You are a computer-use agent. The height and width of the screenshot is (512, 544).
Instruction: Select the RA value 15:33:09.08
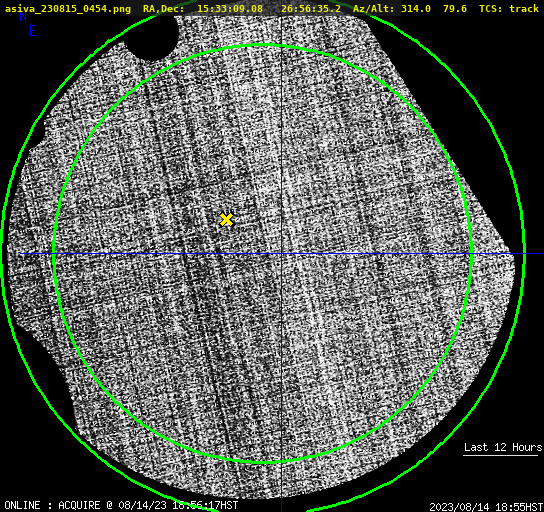pos(230,8)
